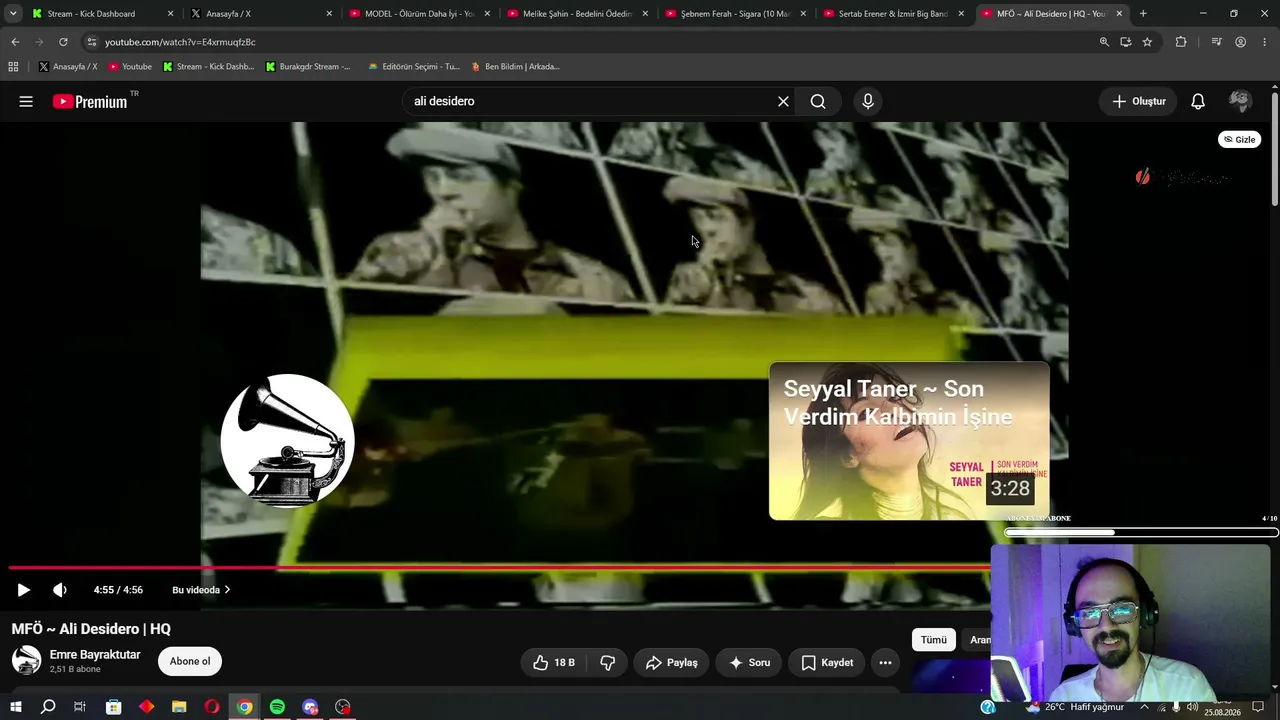Like the video with 18 B likes
The height and width of the screenshot is (720, 1280).
tap(554, 662)
